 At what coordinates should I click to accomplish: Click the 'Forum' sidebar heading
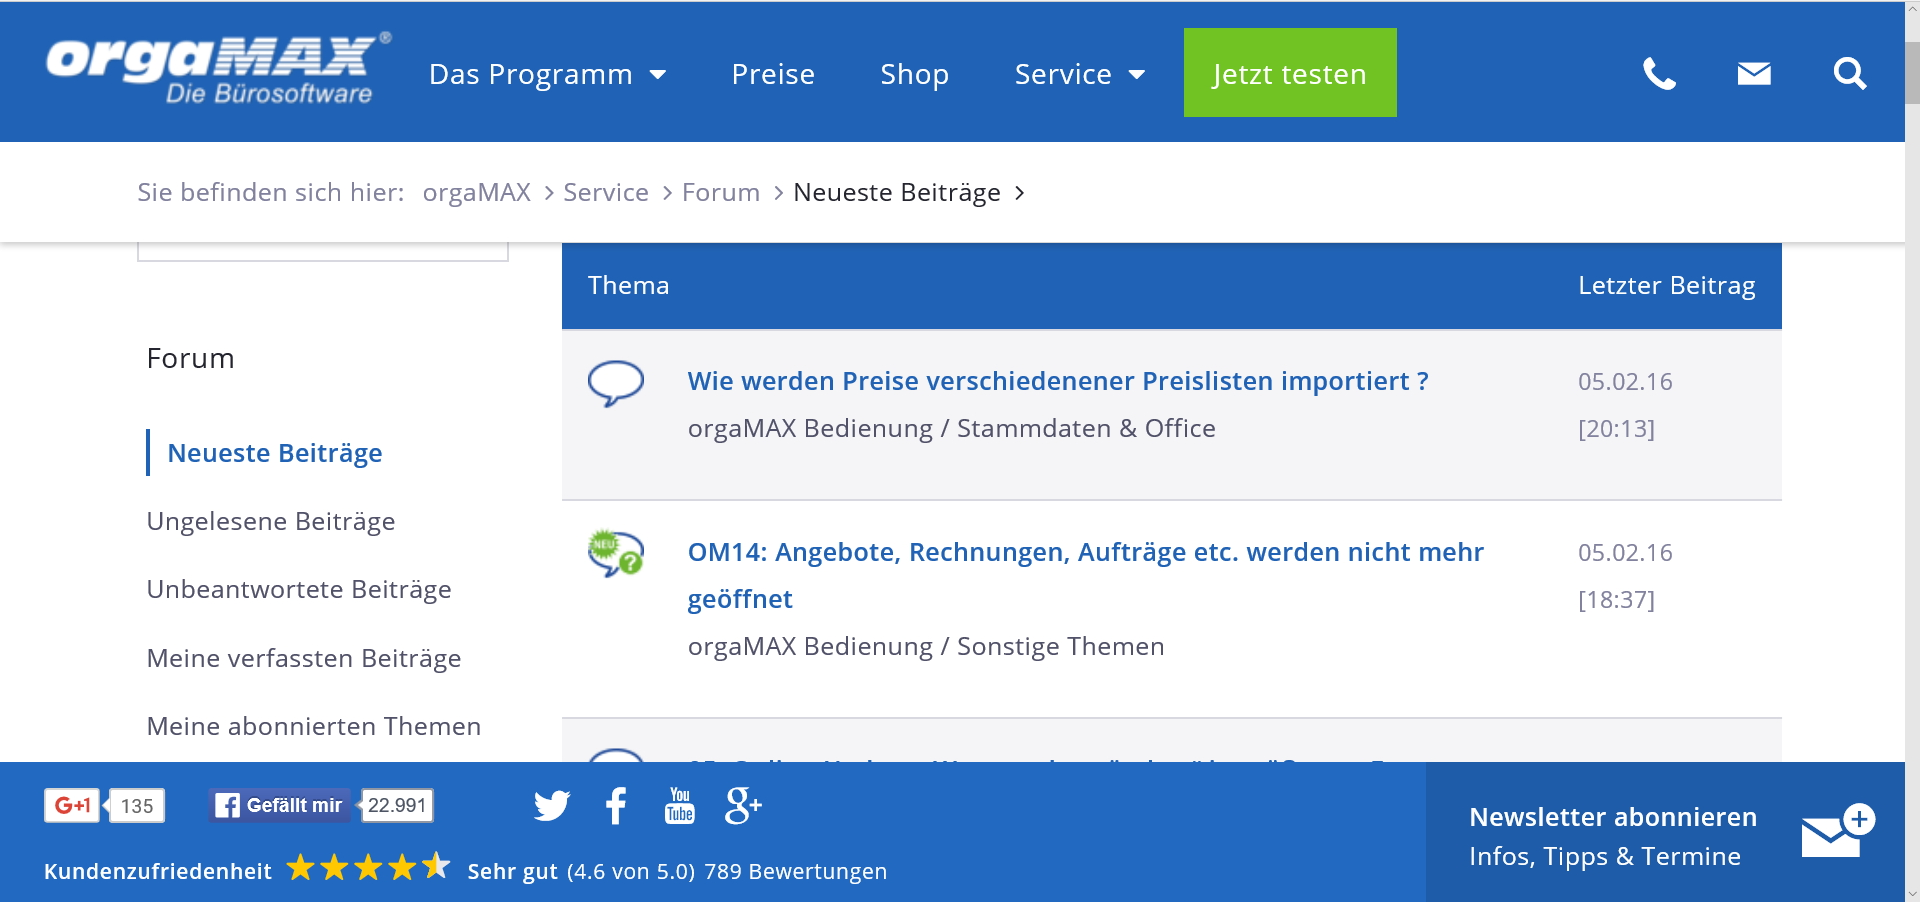(x=190, y=358)
